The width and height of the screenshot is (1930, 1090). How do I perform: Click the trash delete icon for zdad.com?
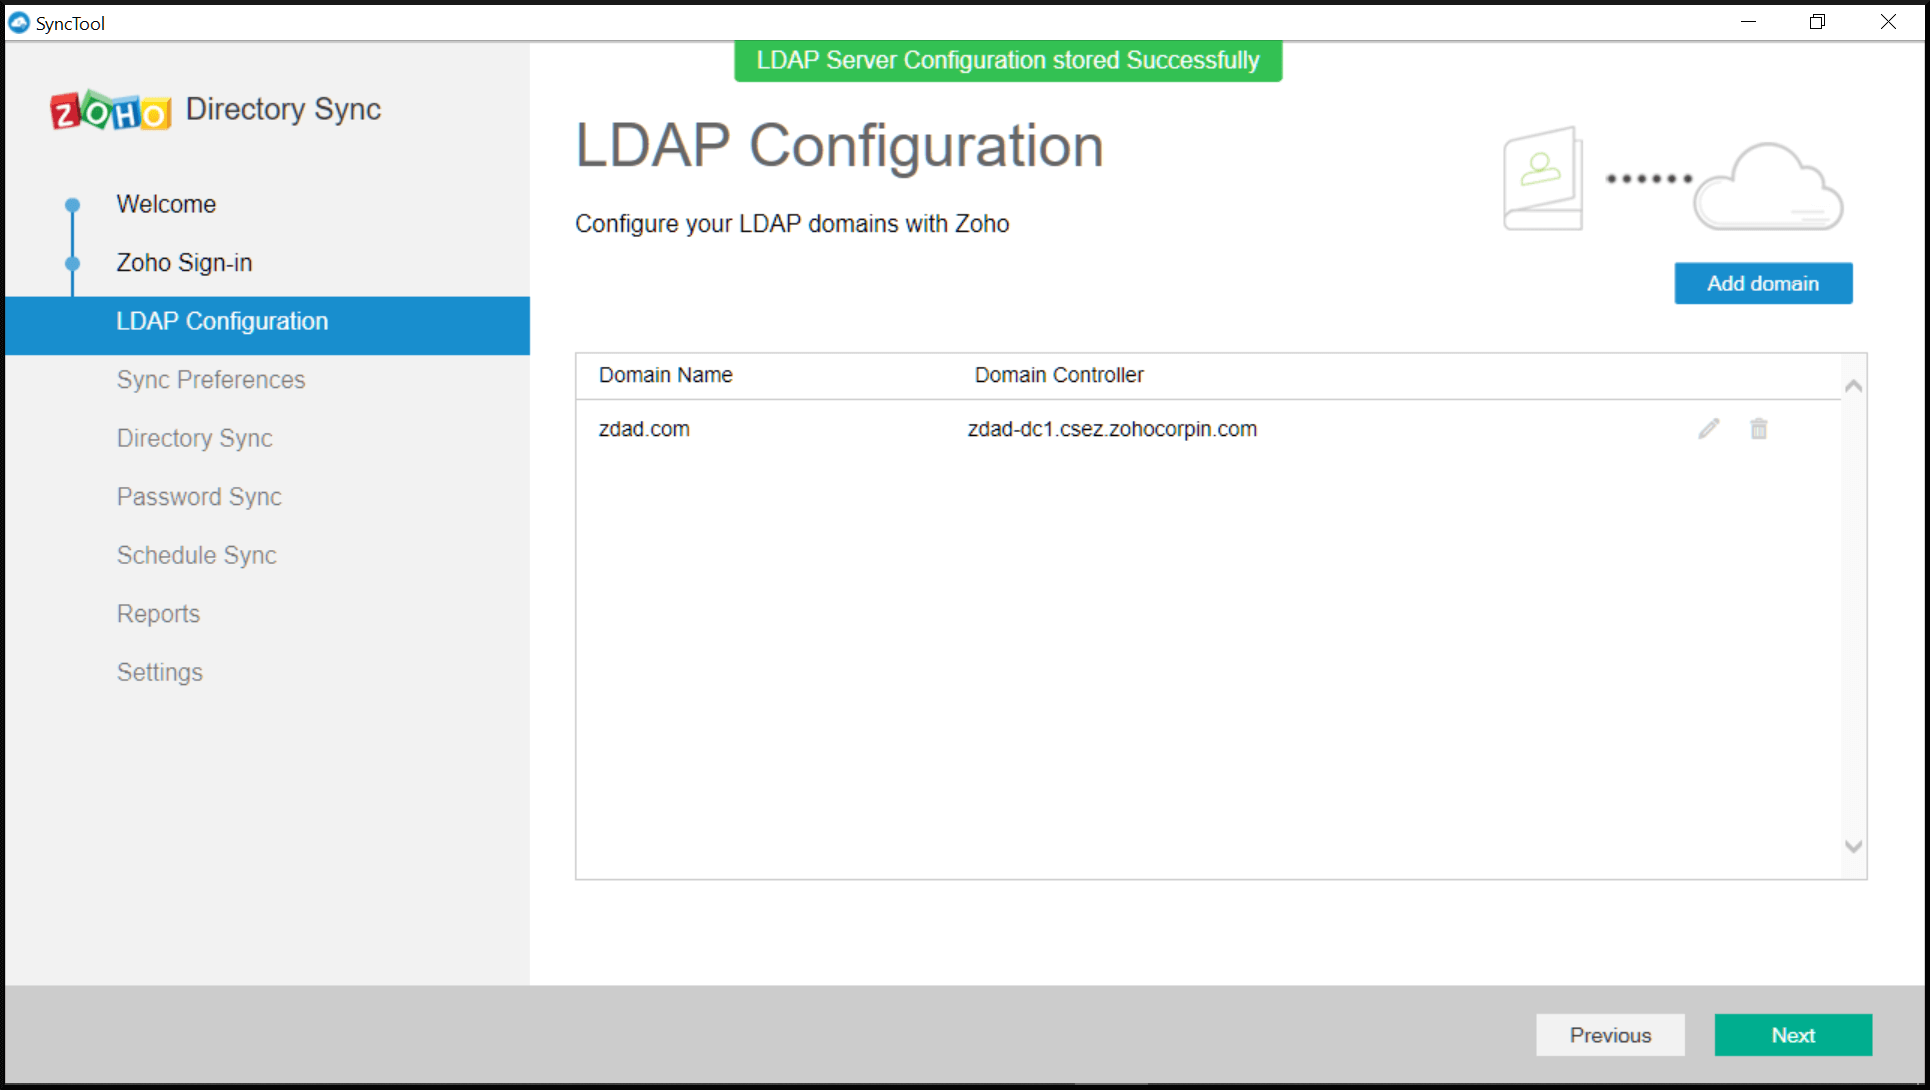pos(1758,429)
